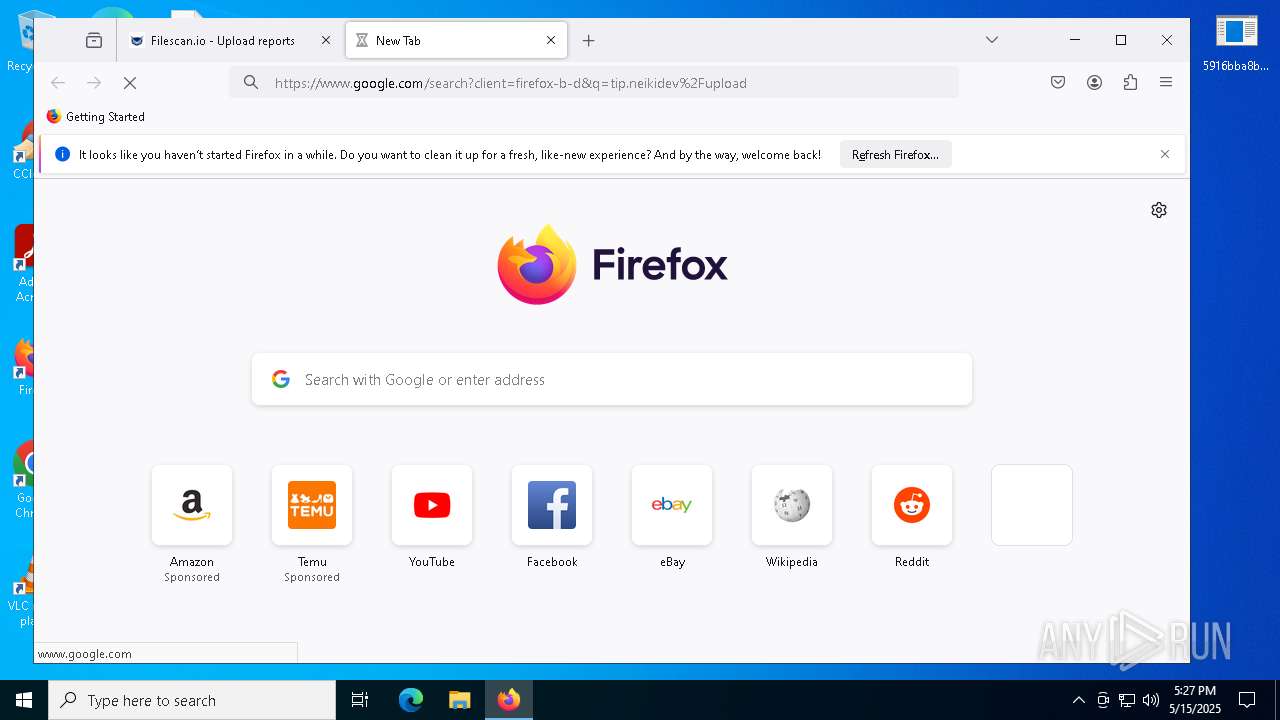Go forward one page

pos(94,83)
